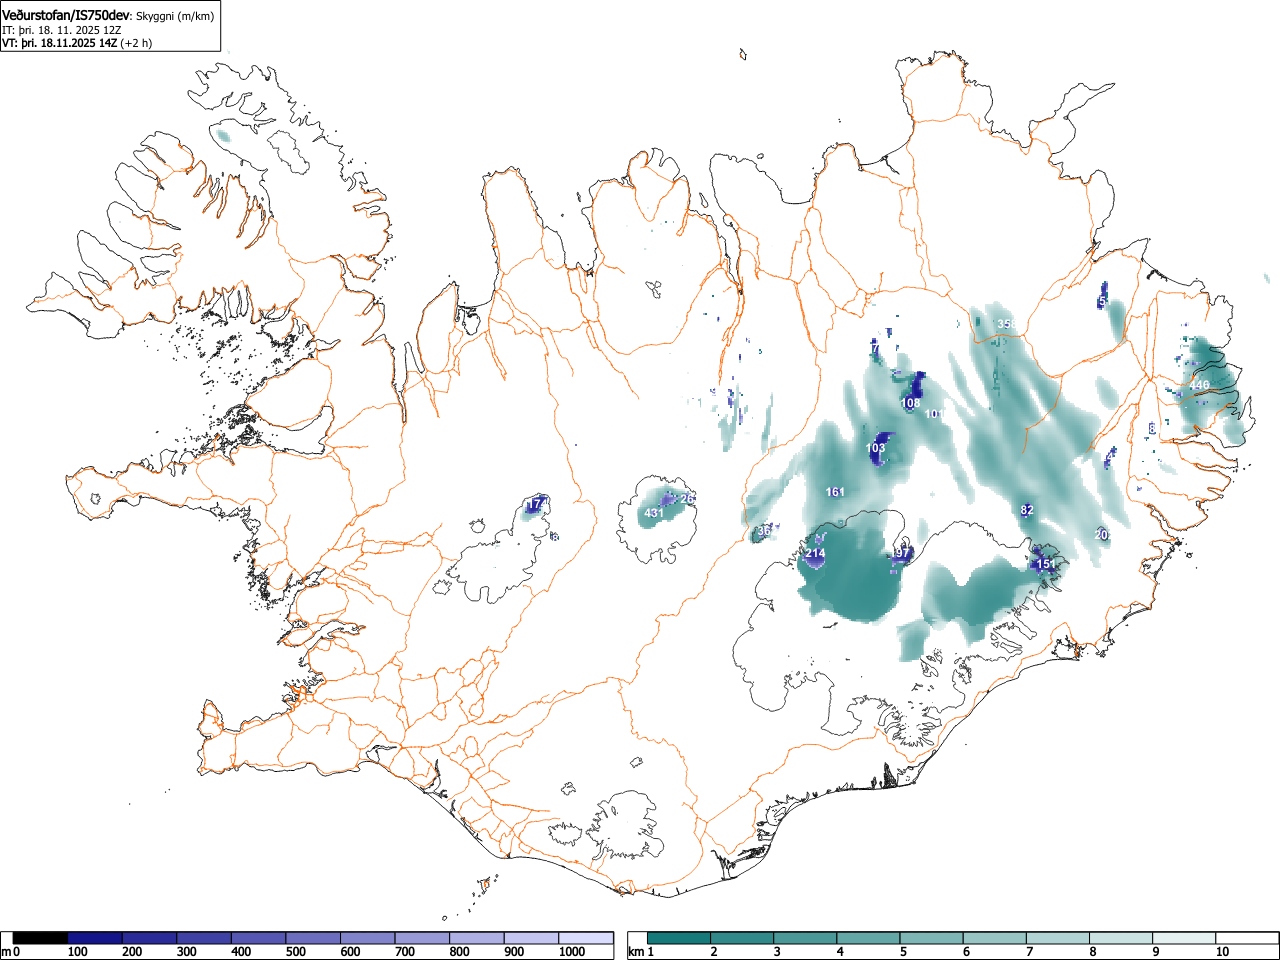This screenshot has height=960, width=1280.
Task: Click the '161' visibility value on the map
Action: pos(836,492)
